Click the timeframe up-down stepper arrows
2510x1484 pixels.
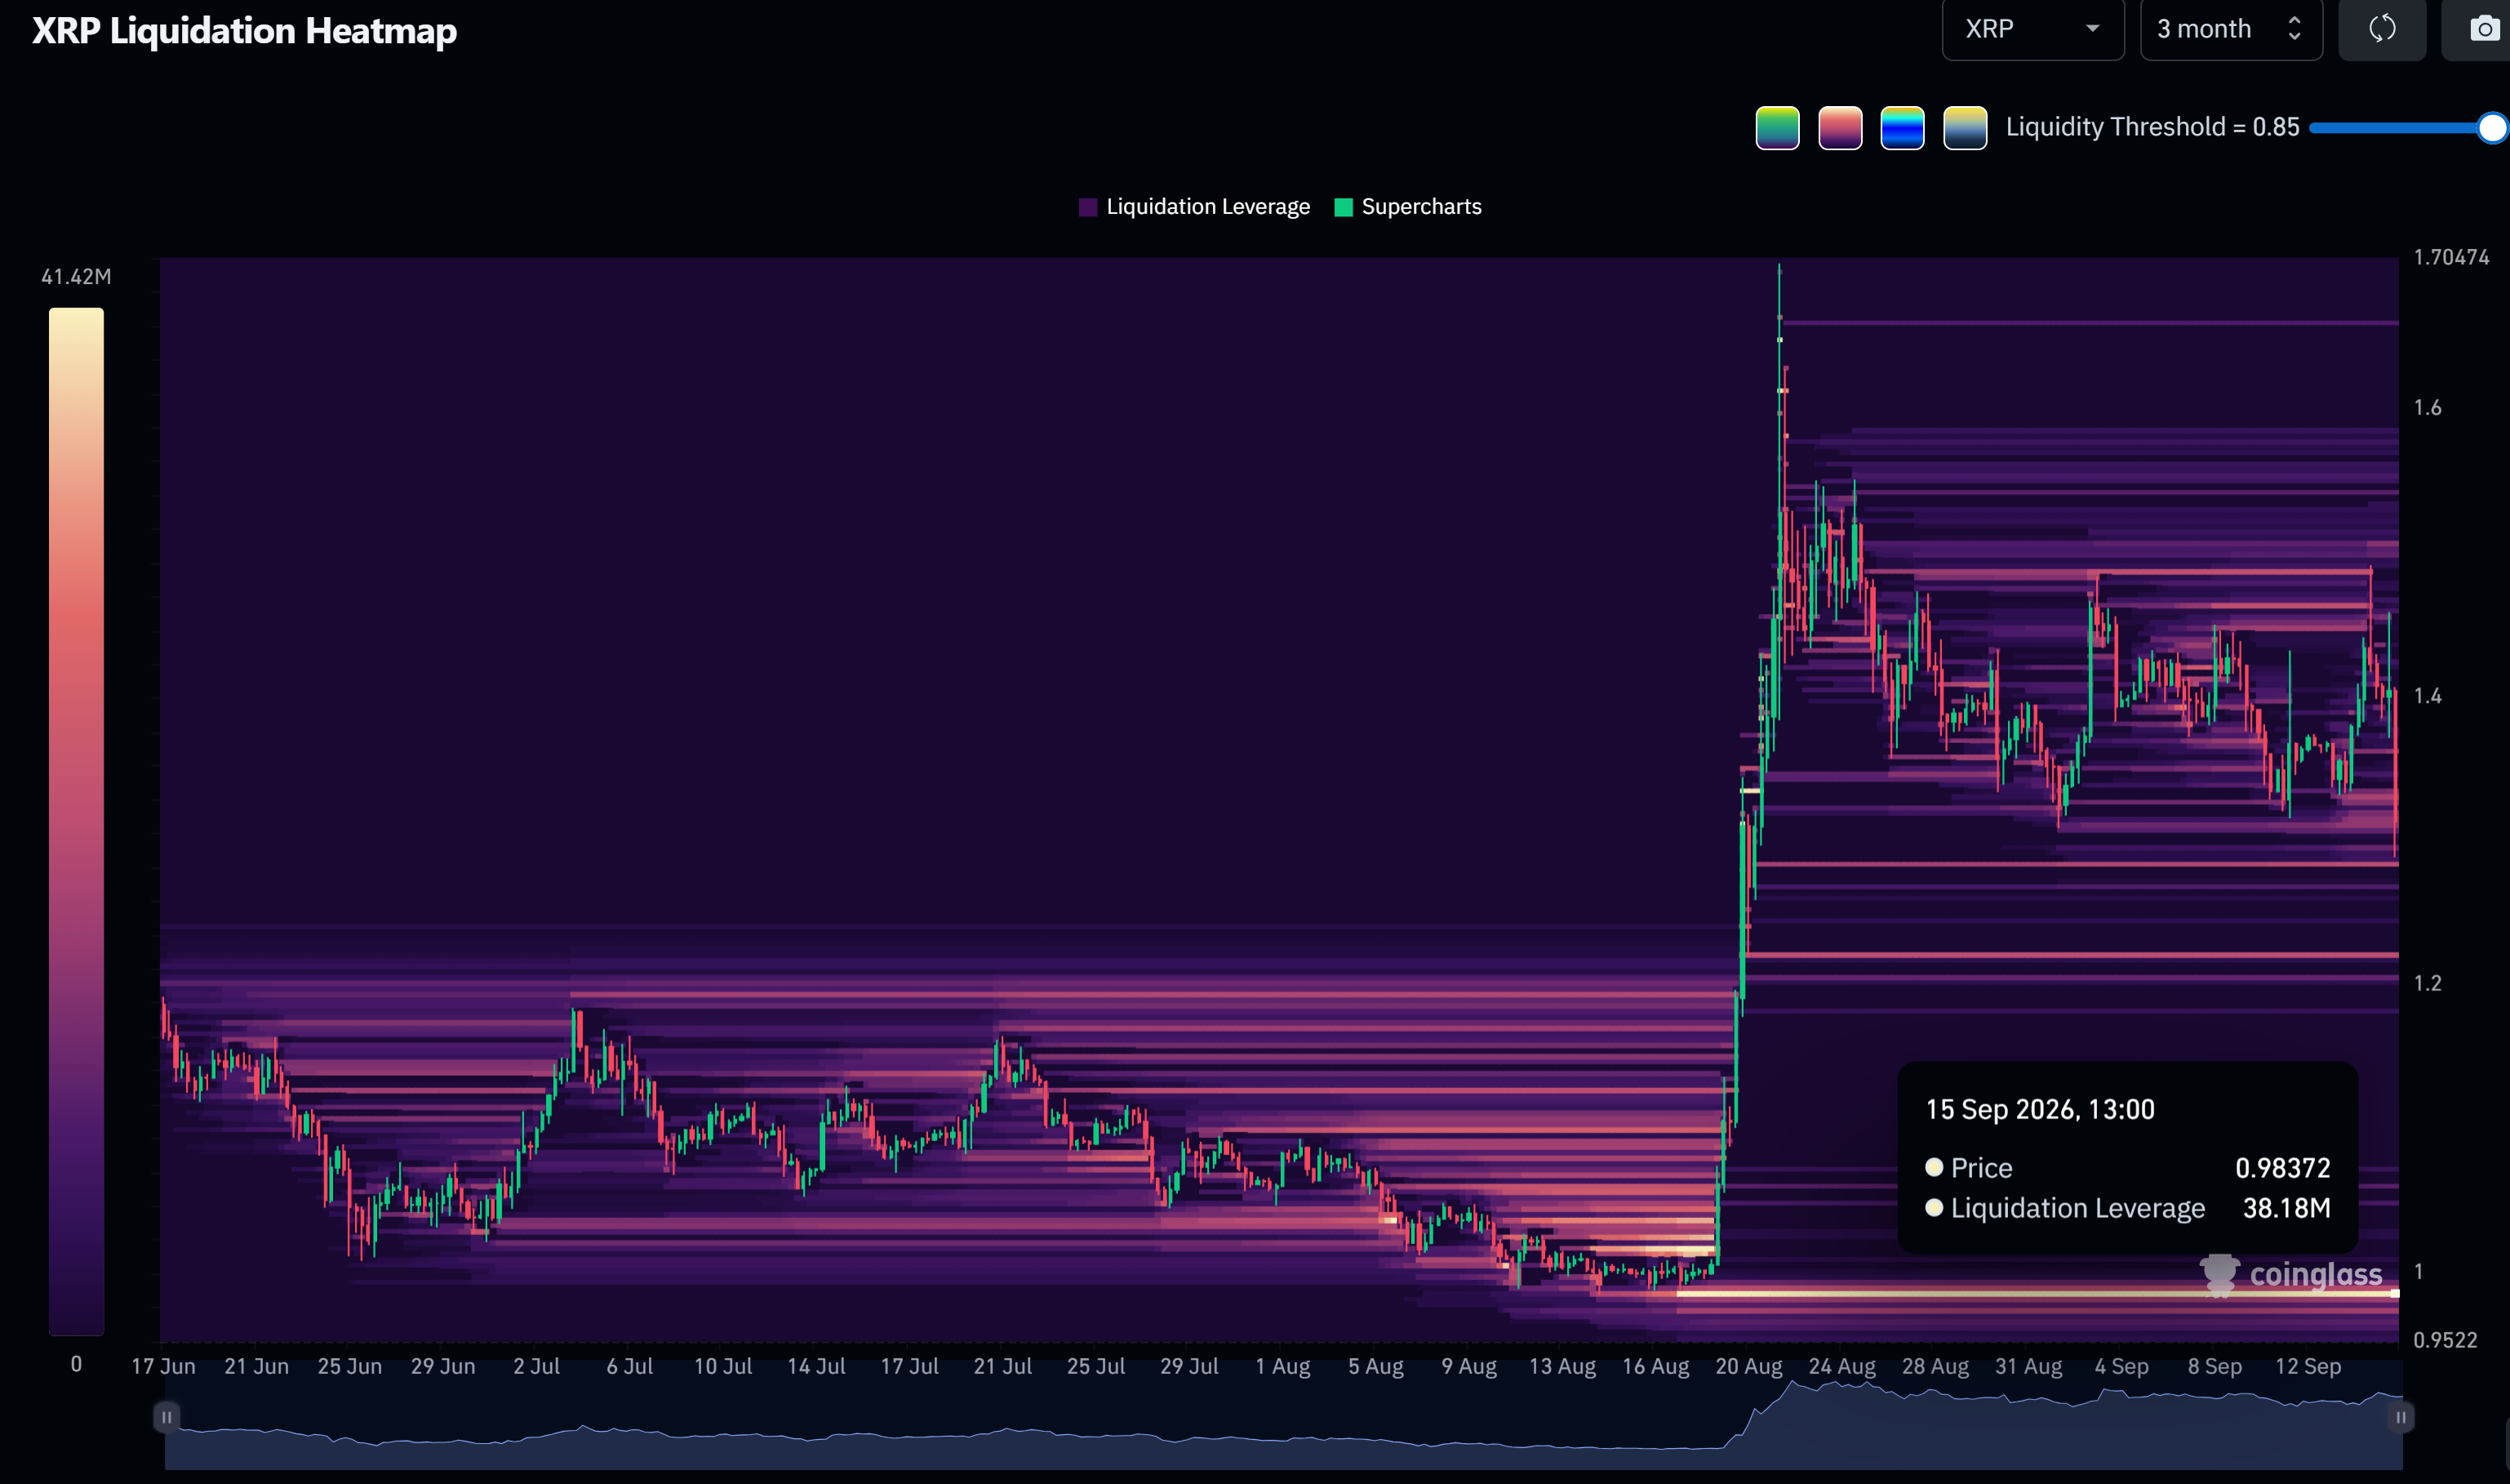point(2295,29)
